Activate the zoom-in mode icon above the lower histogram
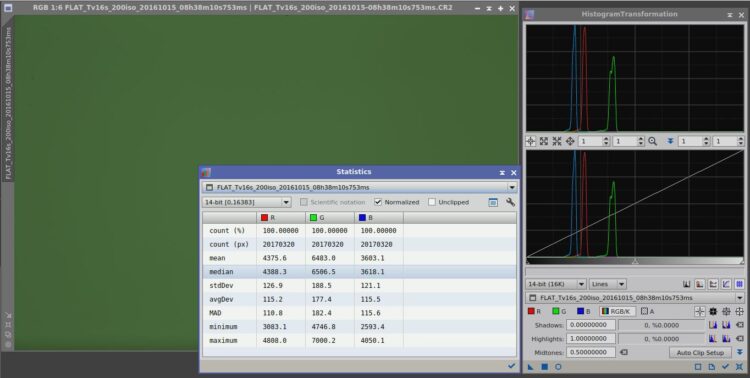 point(544,141)
